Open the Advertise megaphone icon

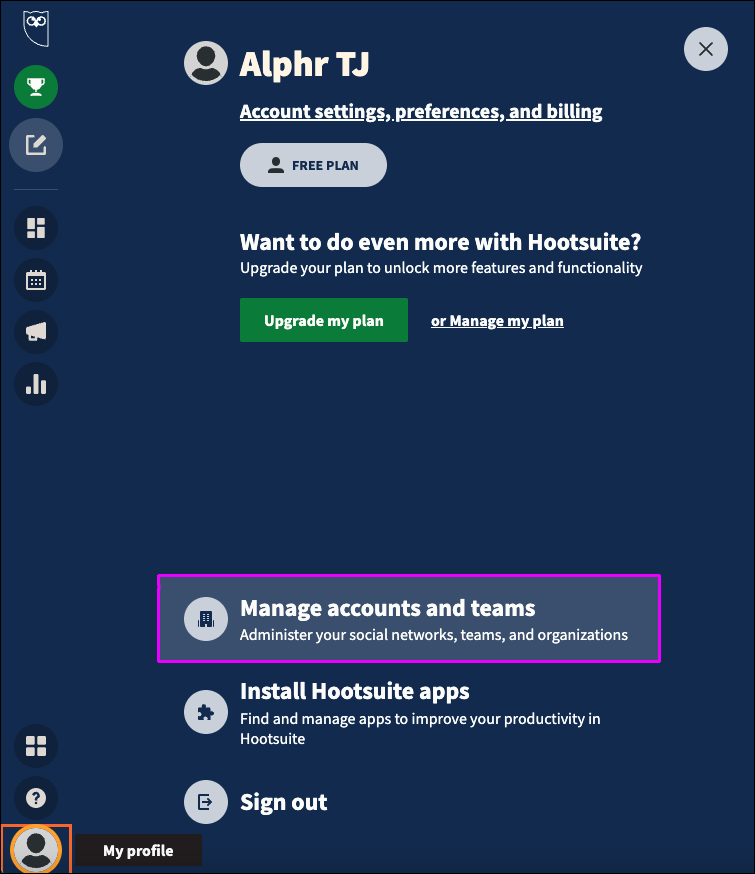36,332
